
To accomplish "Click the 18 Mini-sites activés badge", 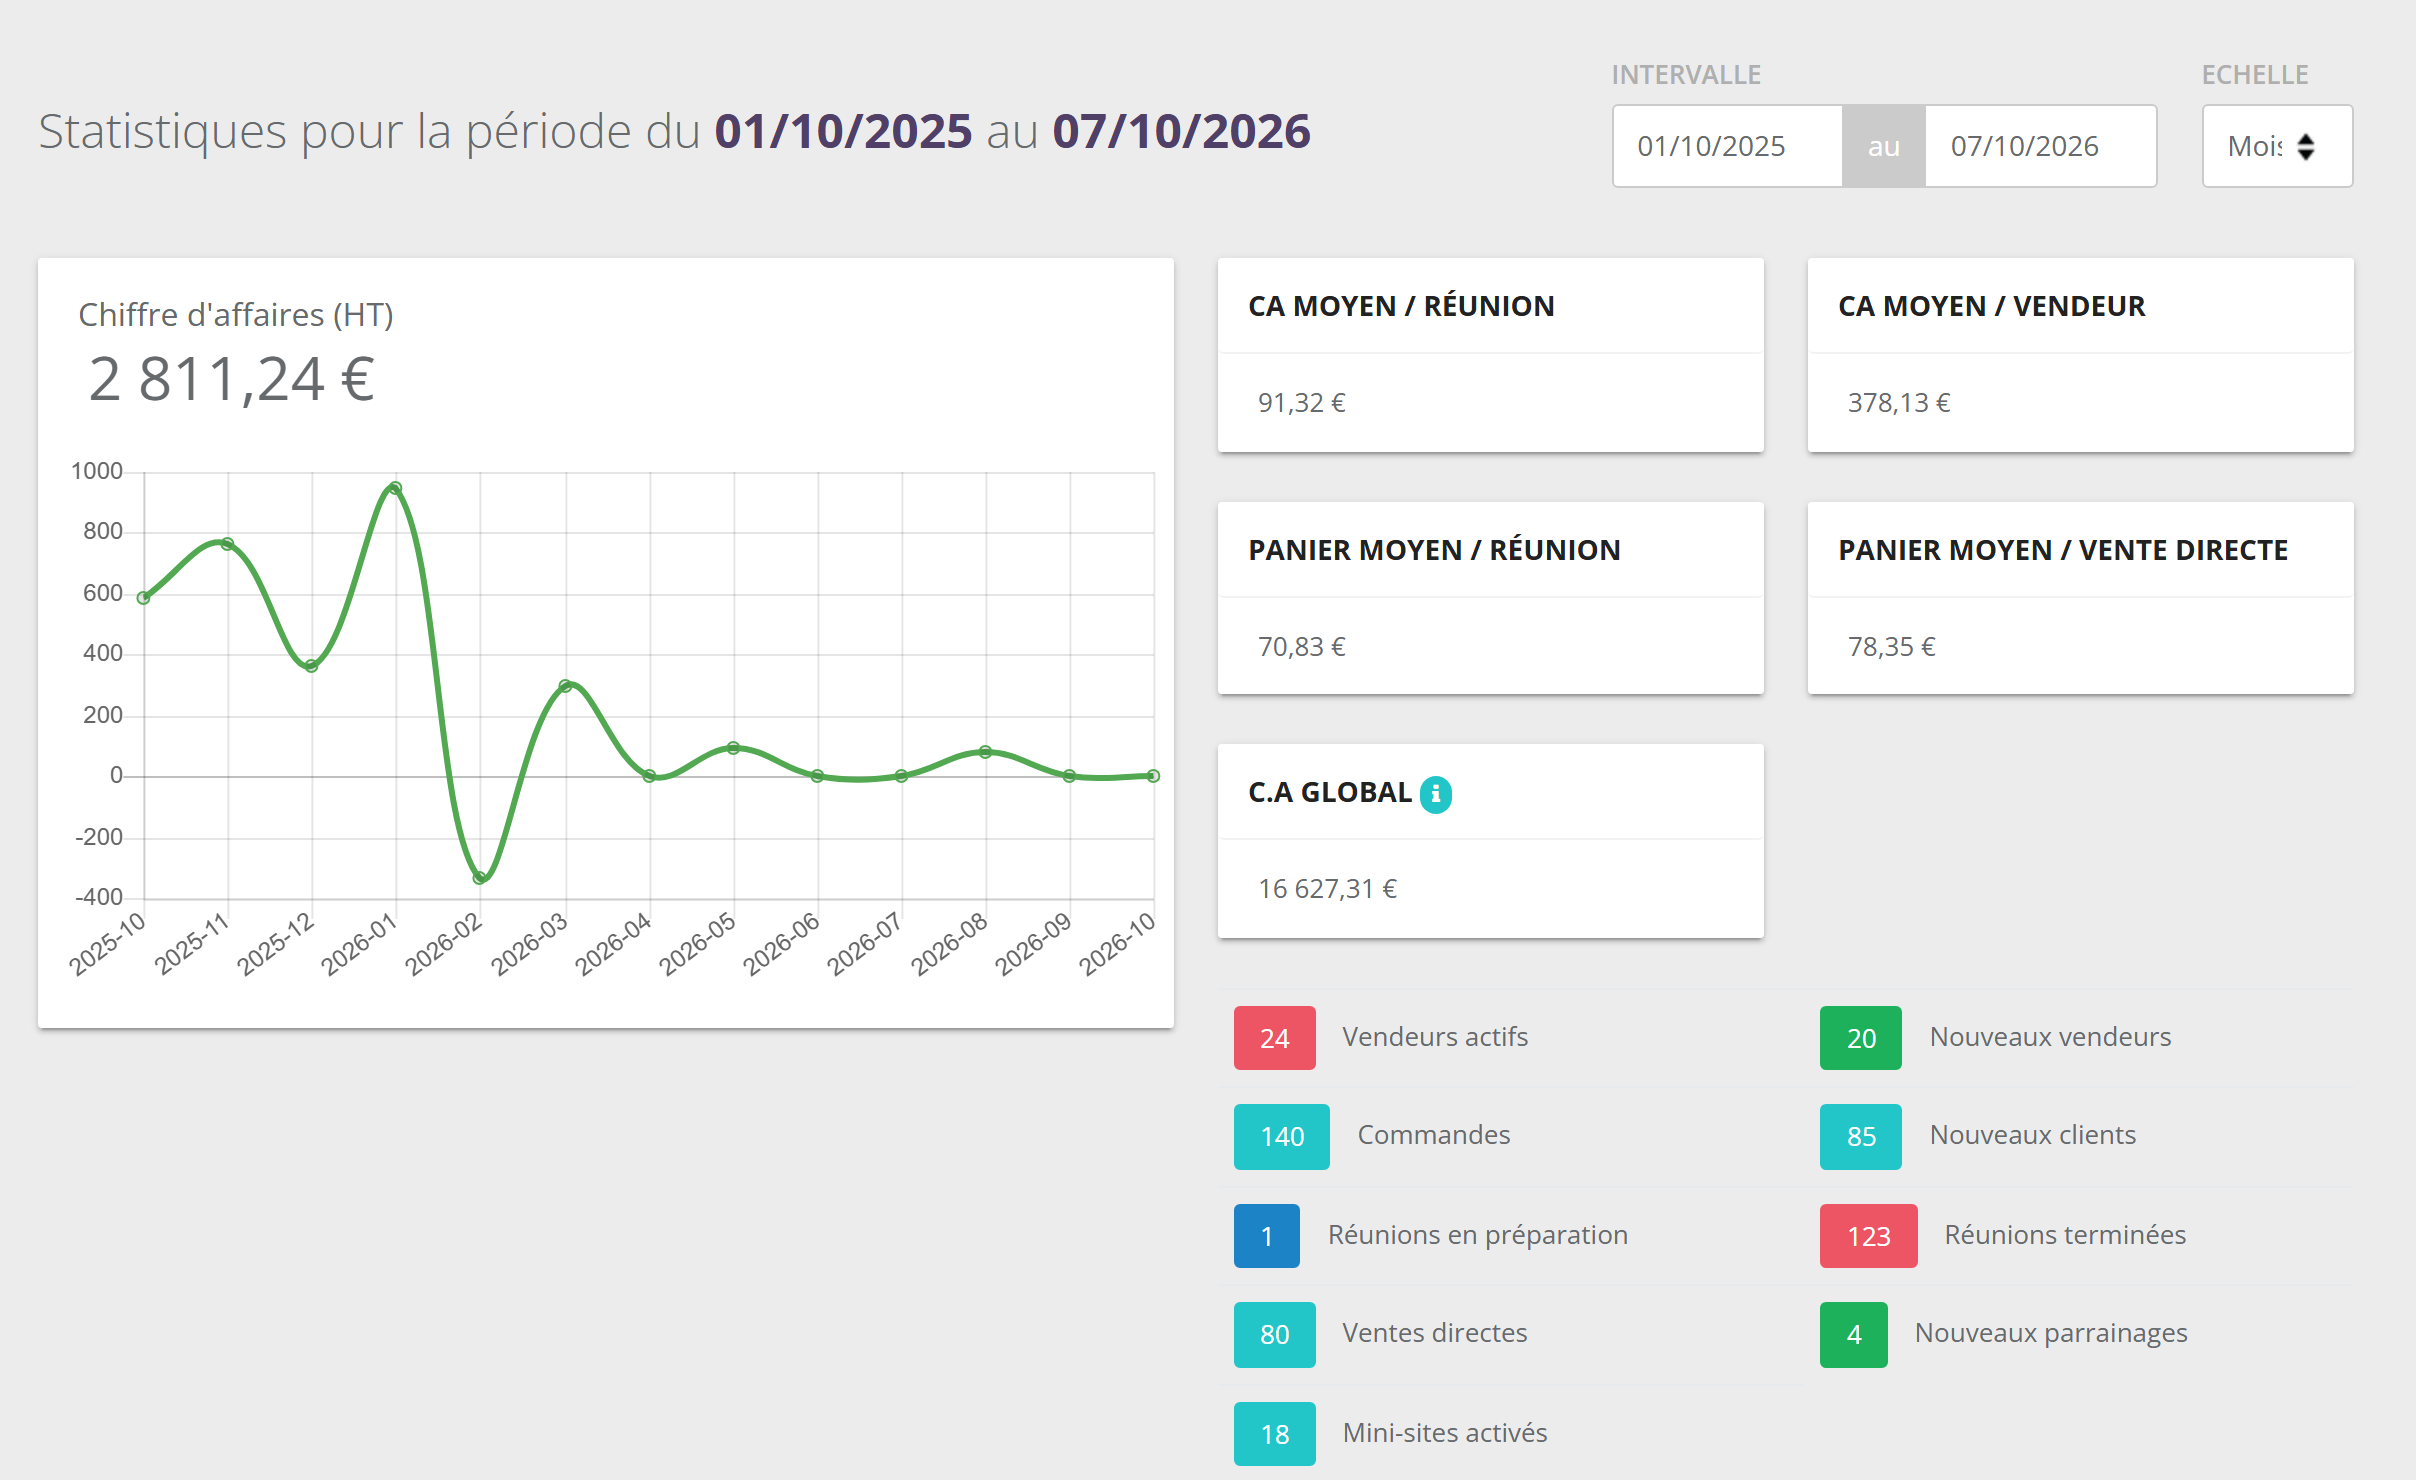I will pyautogui.click(x=1275, y=1434).
